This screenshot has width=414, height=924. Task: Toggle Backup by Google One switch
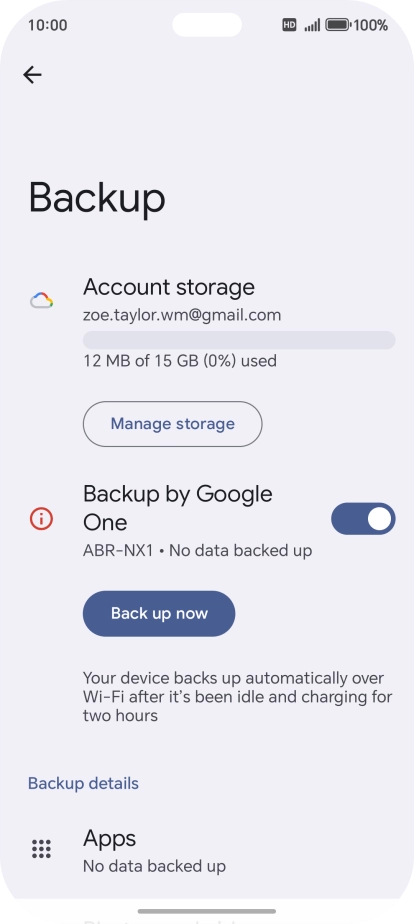click(363, 519)
